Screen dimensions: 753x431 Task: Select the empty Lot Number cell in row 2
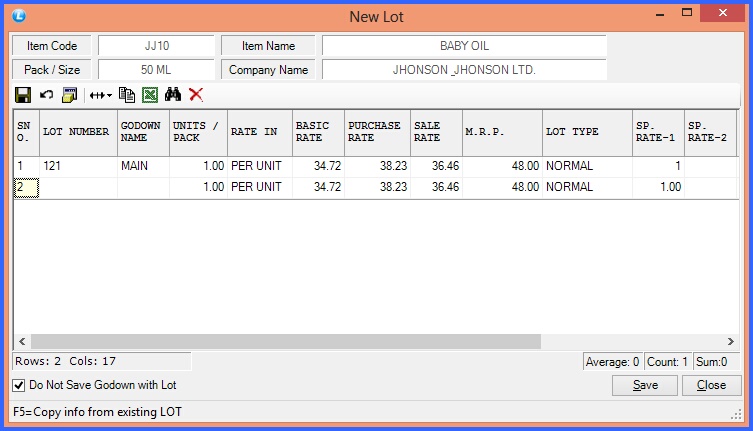pyautogui.click(x=77, y=187)
